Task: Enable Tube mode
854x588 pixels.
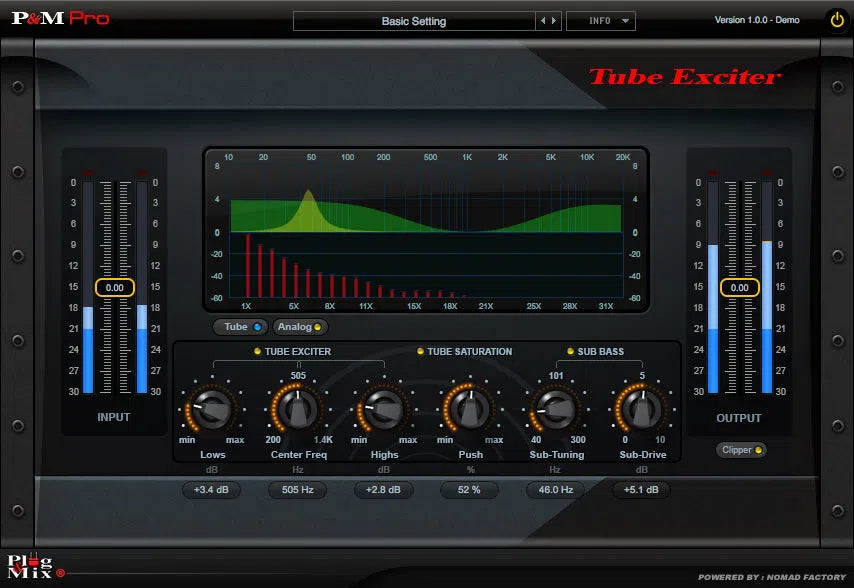Action: (x=239, y=327)
